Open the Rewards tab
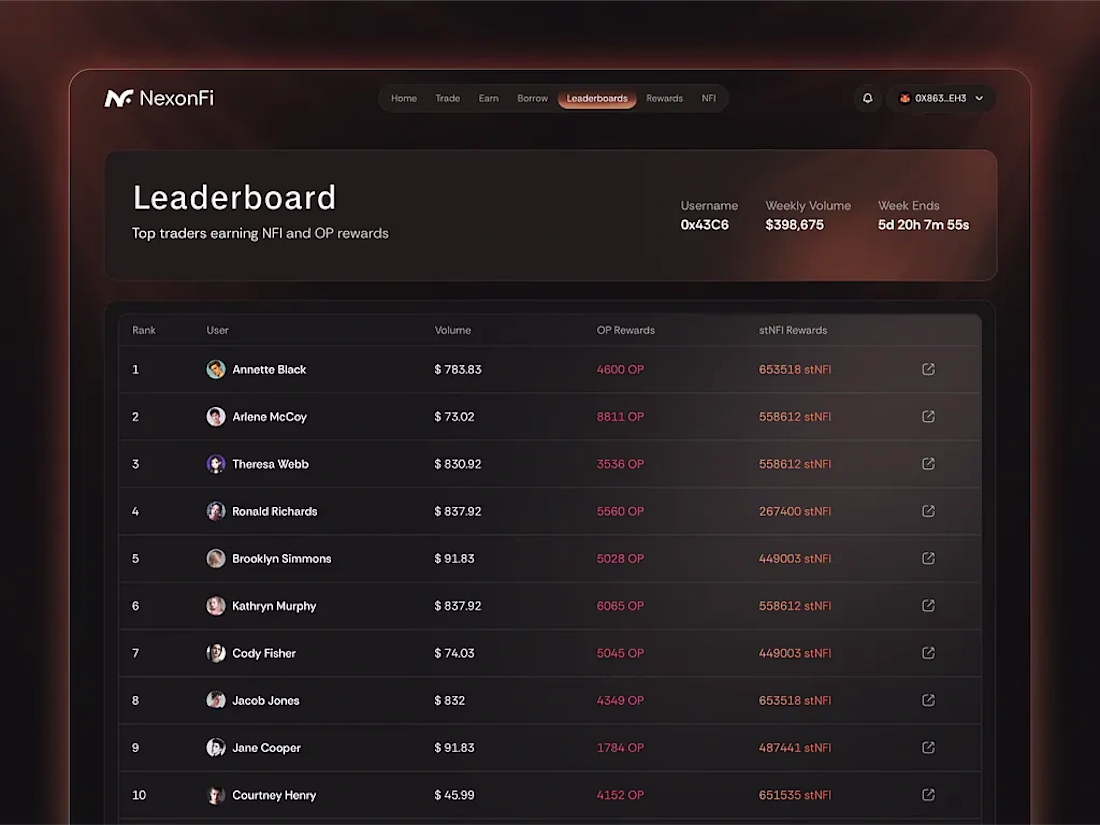 [x=664, y=98]
